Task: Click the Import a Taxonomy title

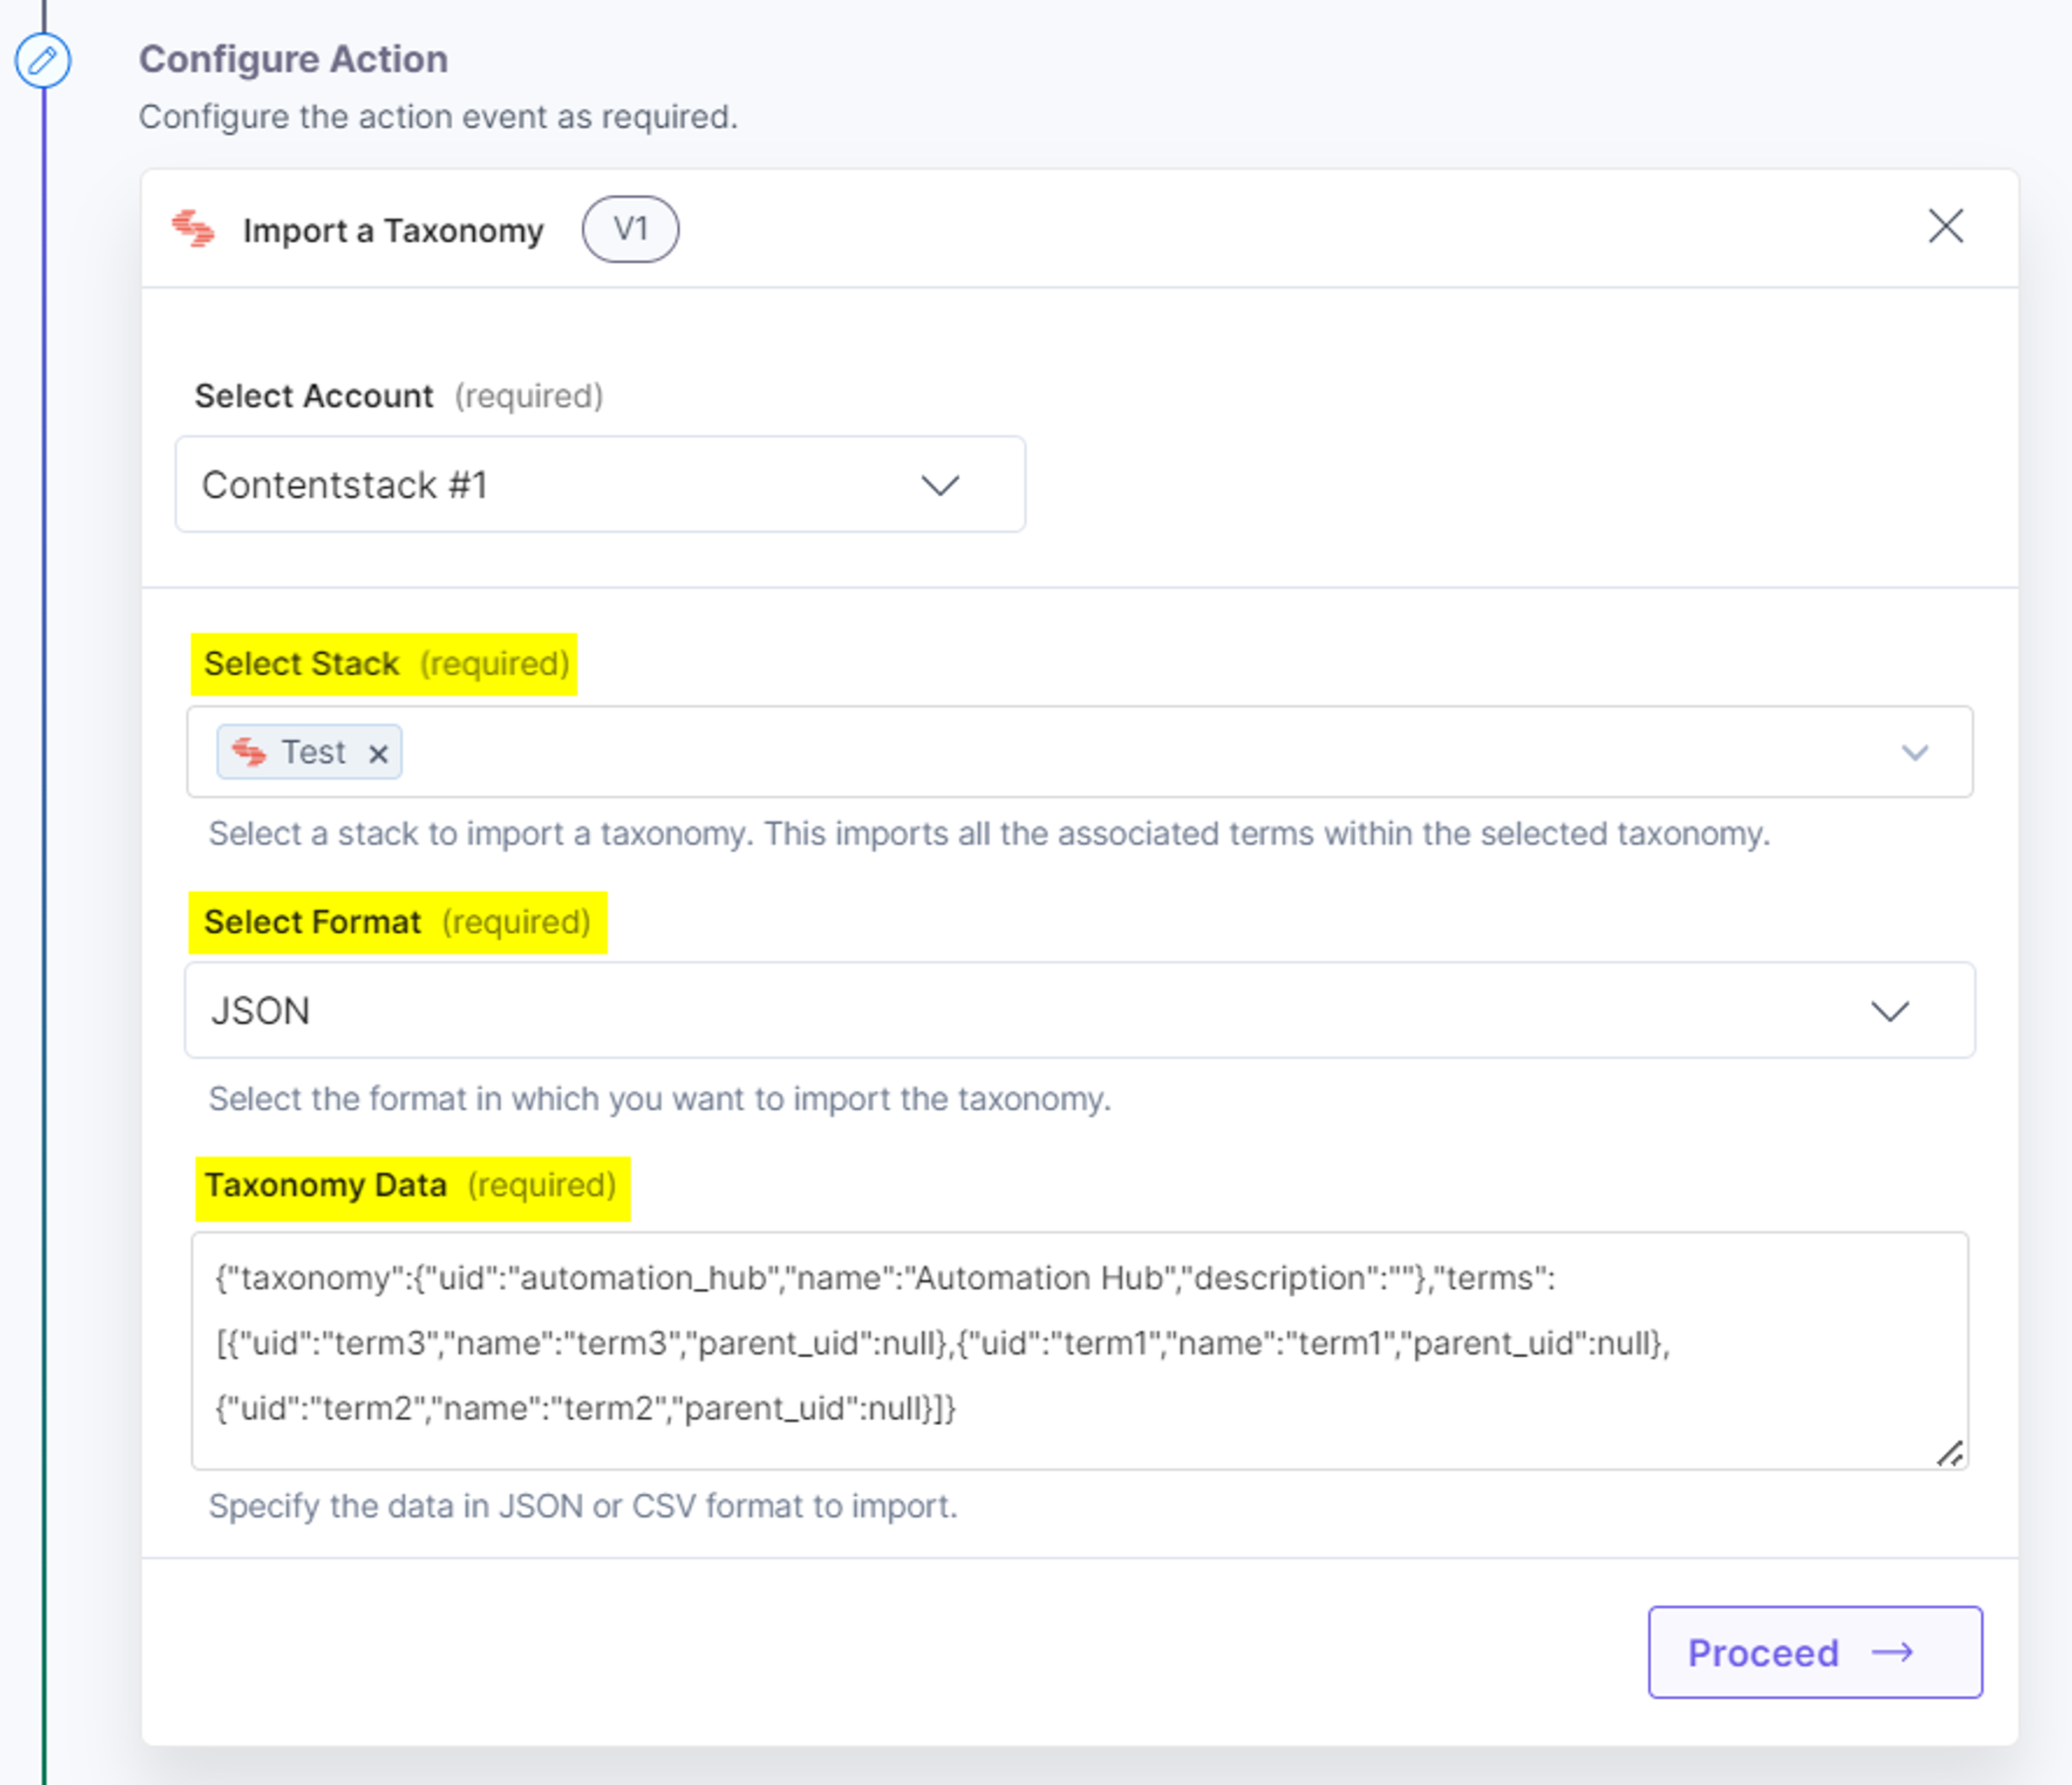Action: tap(393, 231)
